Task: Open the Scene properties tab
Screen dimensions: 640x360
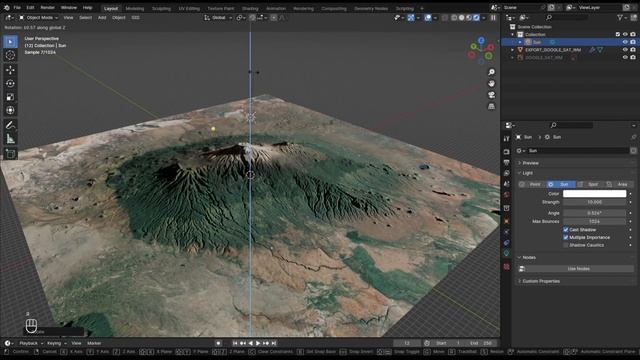Action: [507, 184]
